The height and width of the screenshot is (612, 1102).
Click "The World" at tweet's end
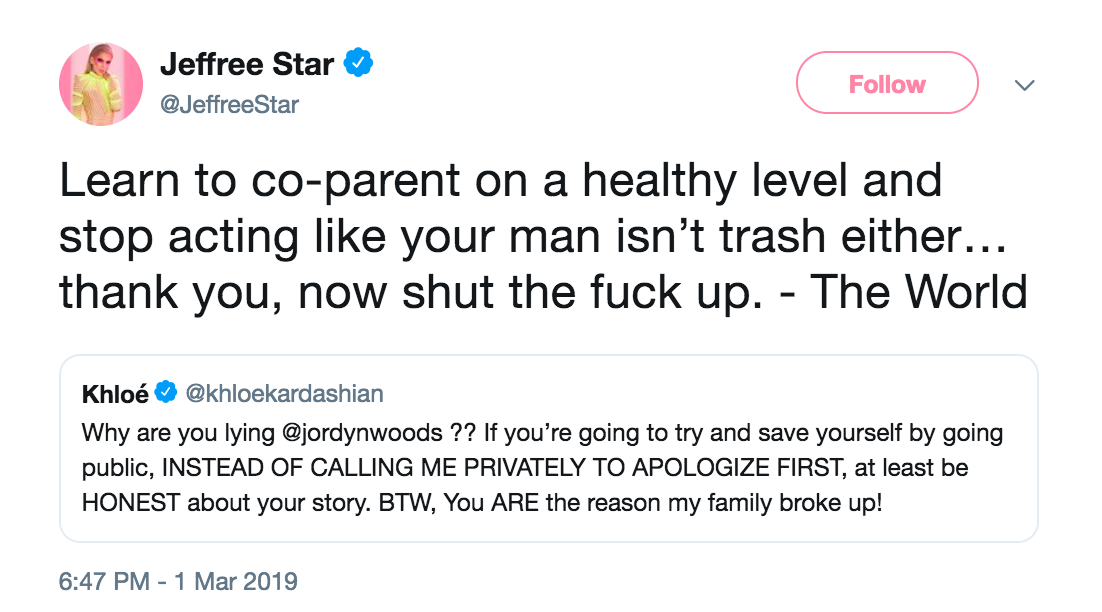tap(918, 291)
